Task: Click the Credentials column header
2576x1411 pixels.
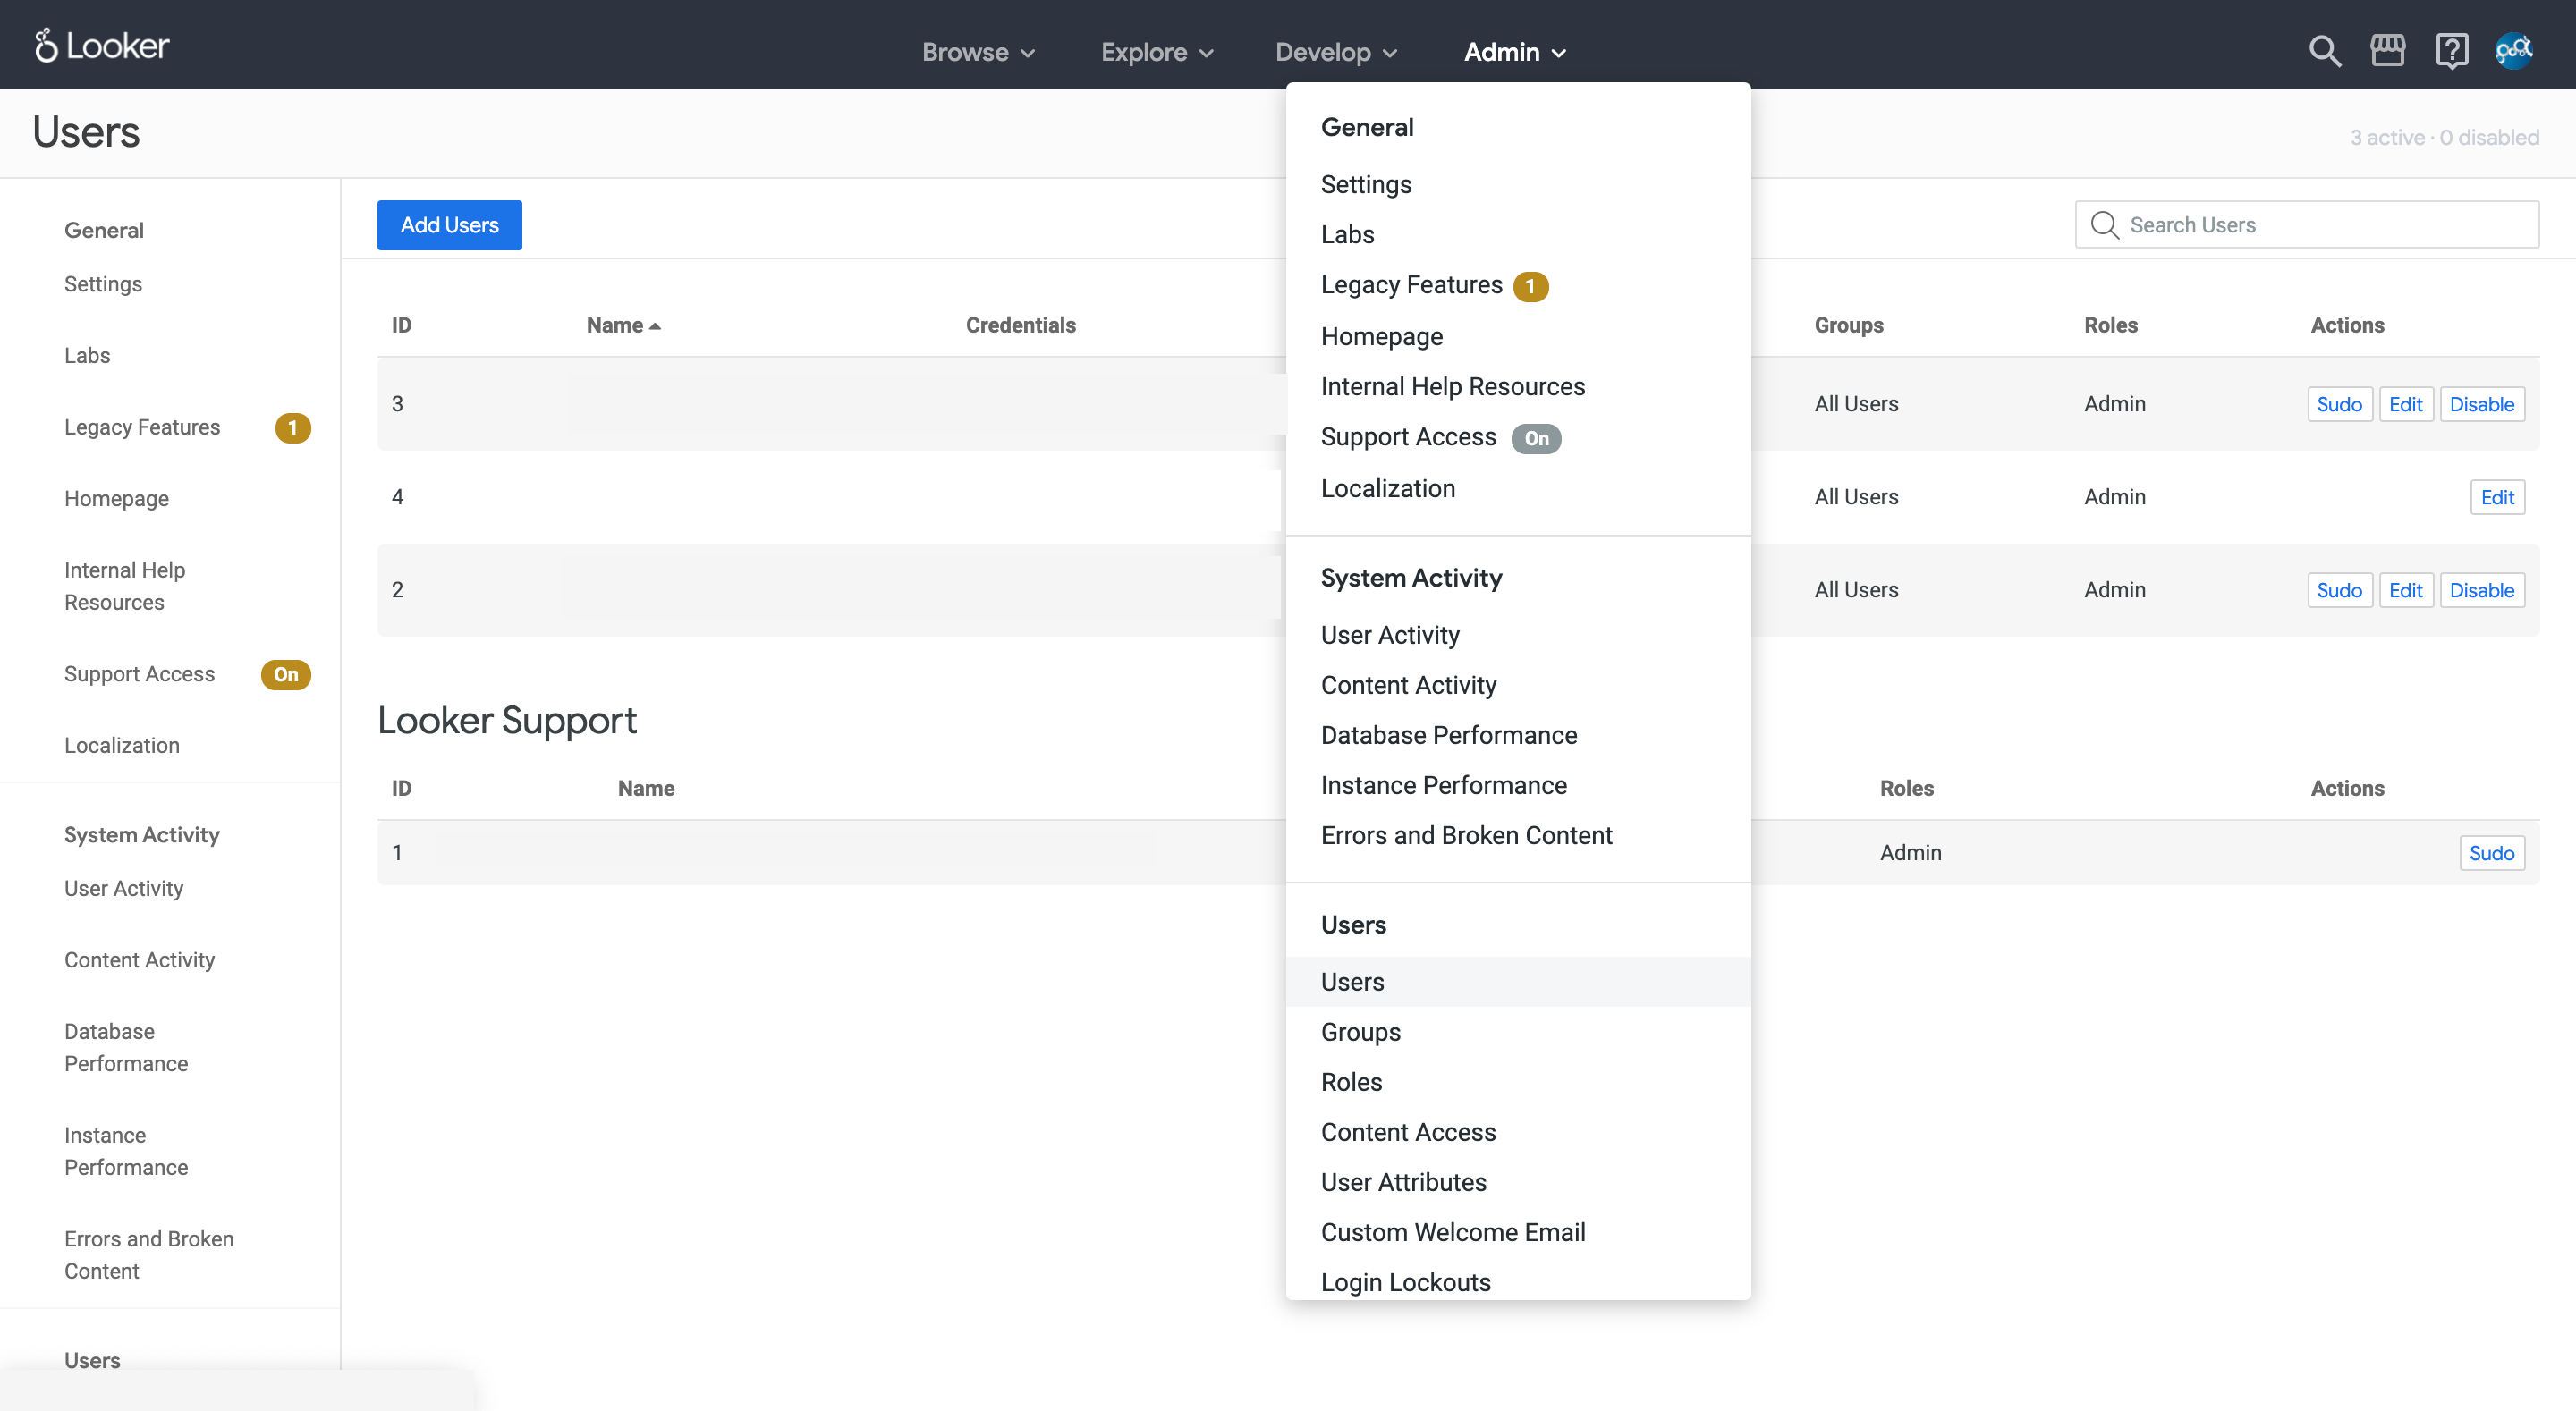Action: 1020,326
